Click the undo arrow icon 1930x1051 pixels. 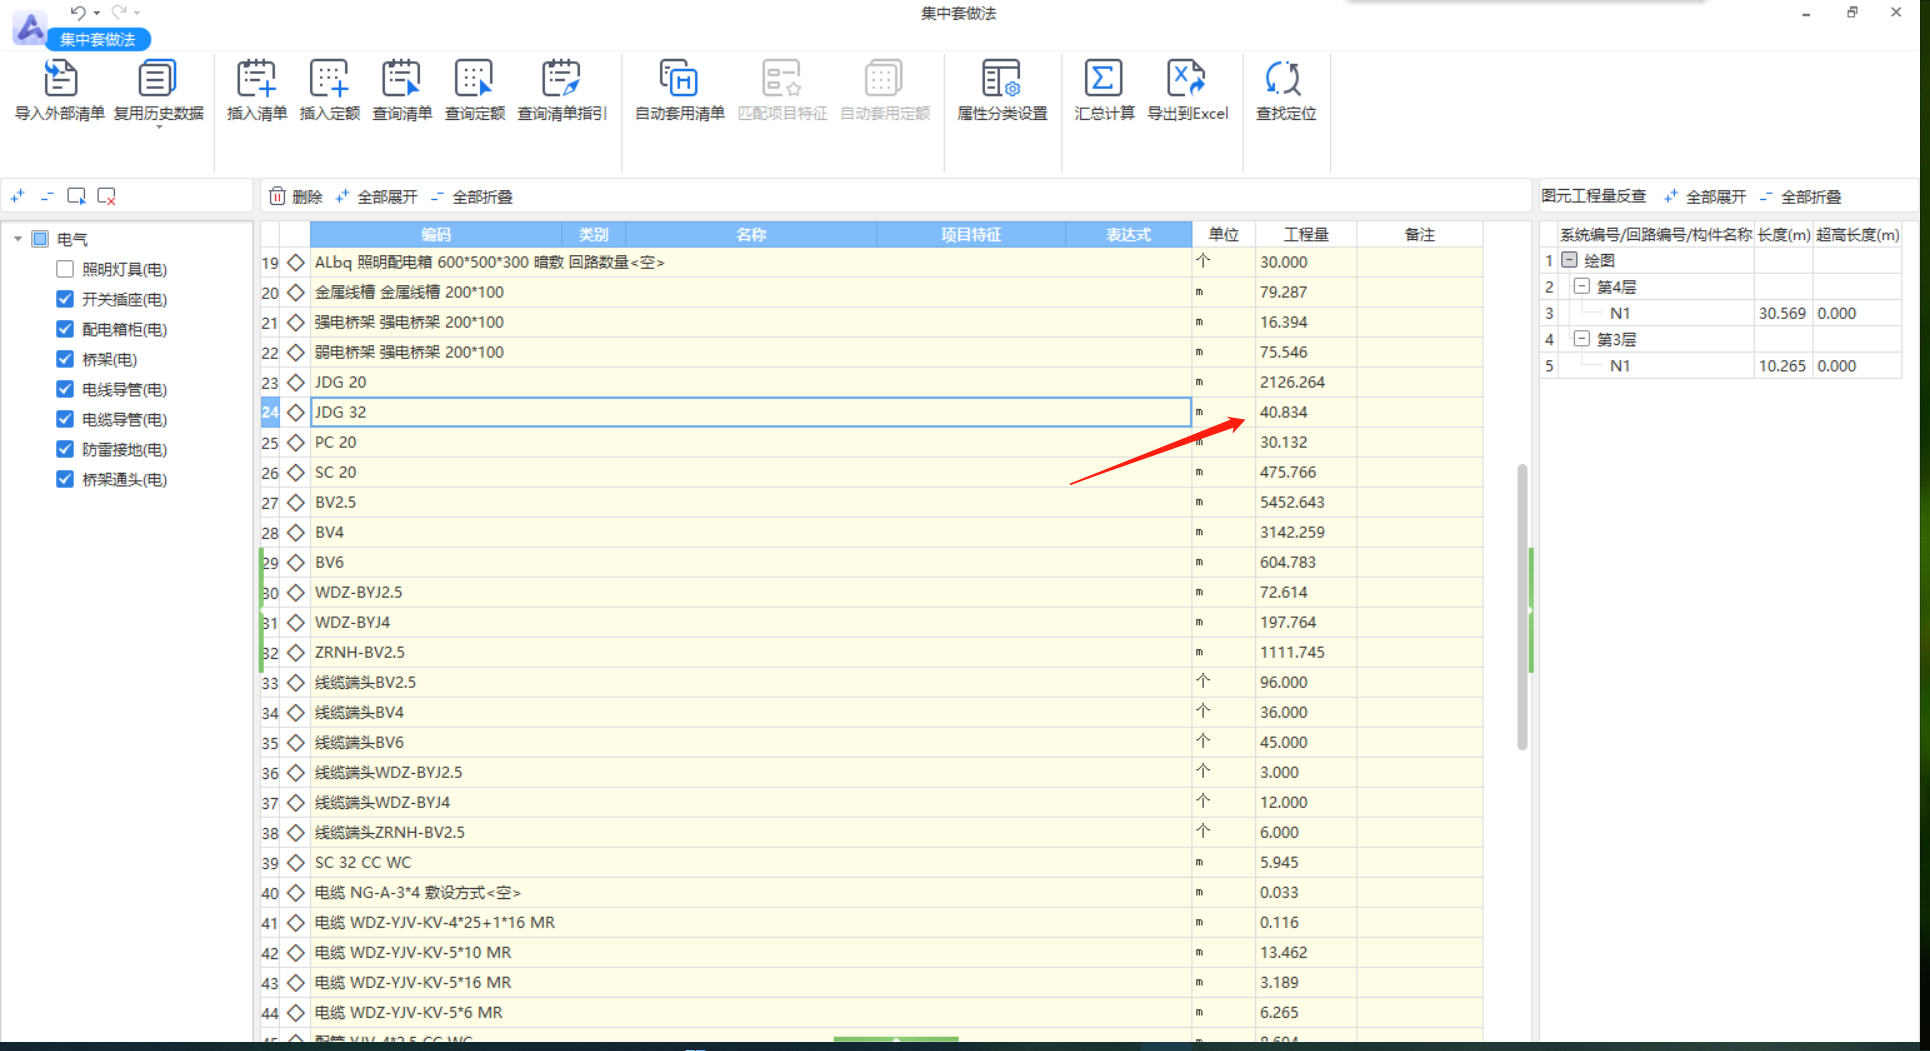(x=78, y=12)
